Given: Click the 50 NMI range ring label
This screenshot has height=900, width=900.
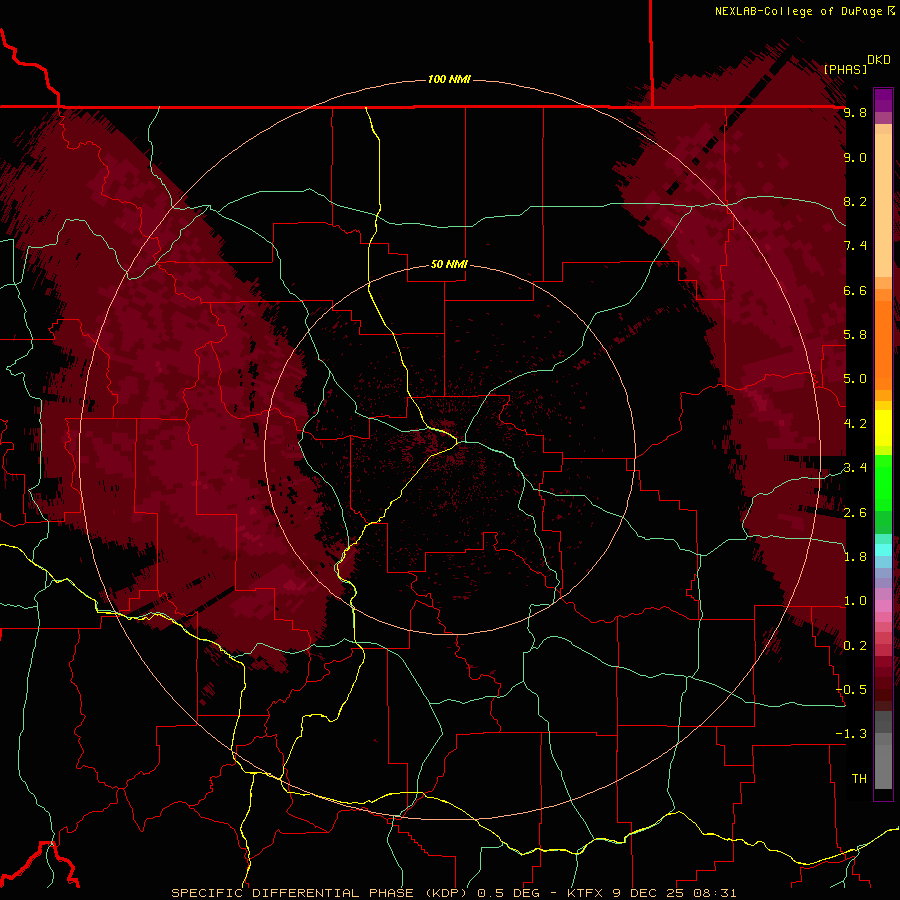Looking at the screenshot, I should [449, 264].
